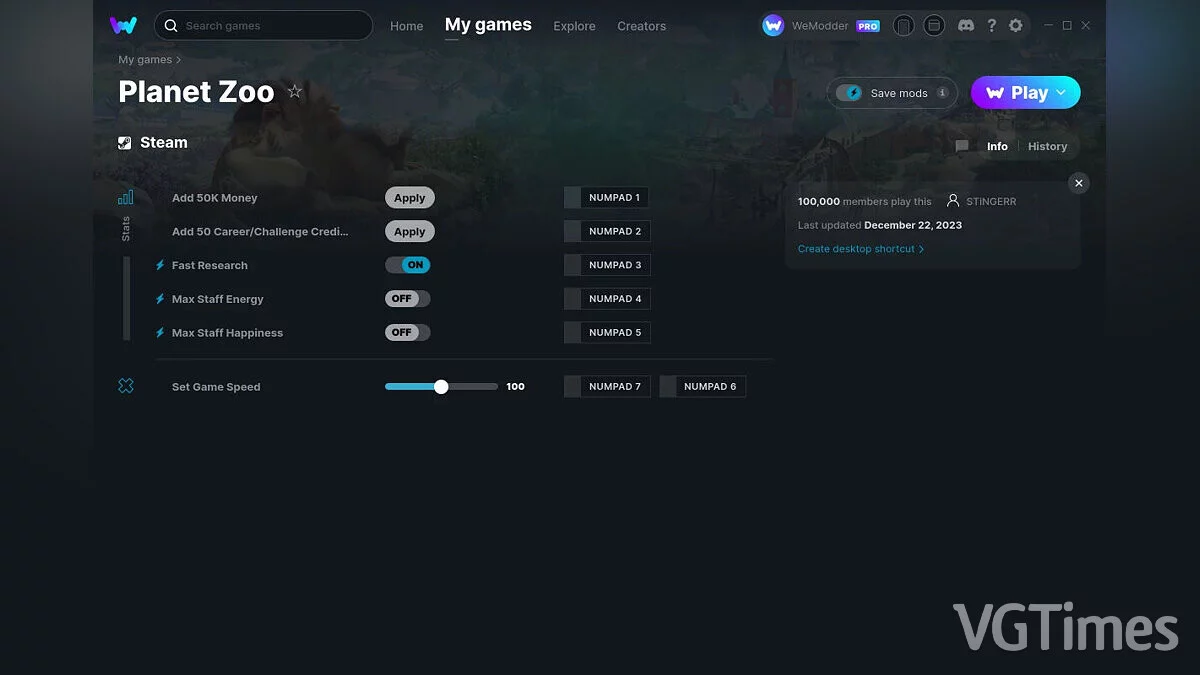
Task: Go to the Home tab
Action: click(407, 26)
